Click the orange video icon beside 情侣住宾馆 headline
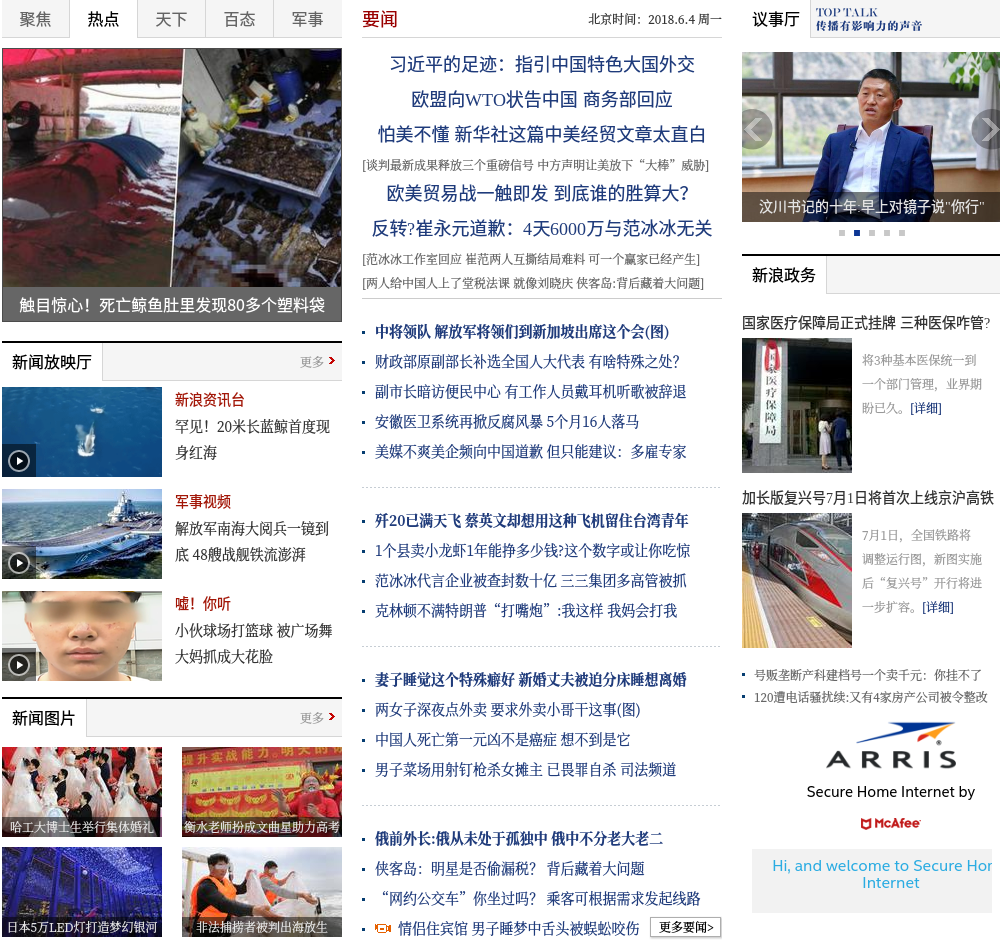This screenshot has width=1000, height=944. tap(383, 928)
